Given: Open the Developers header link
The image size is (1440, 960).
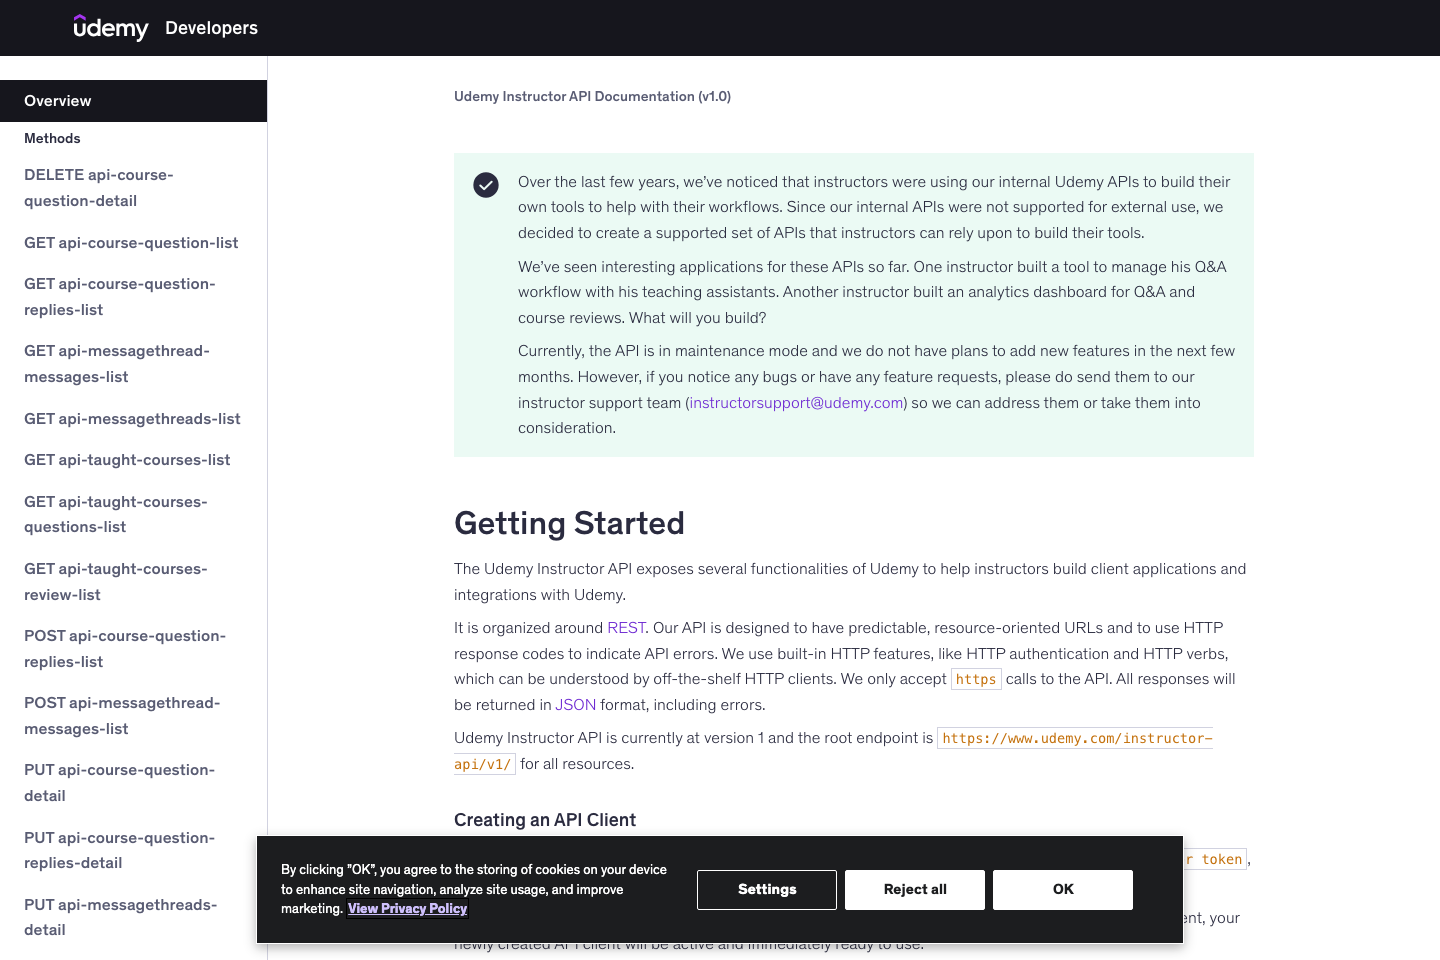Looking at the screenshot, I should click(x=211, y=28).
